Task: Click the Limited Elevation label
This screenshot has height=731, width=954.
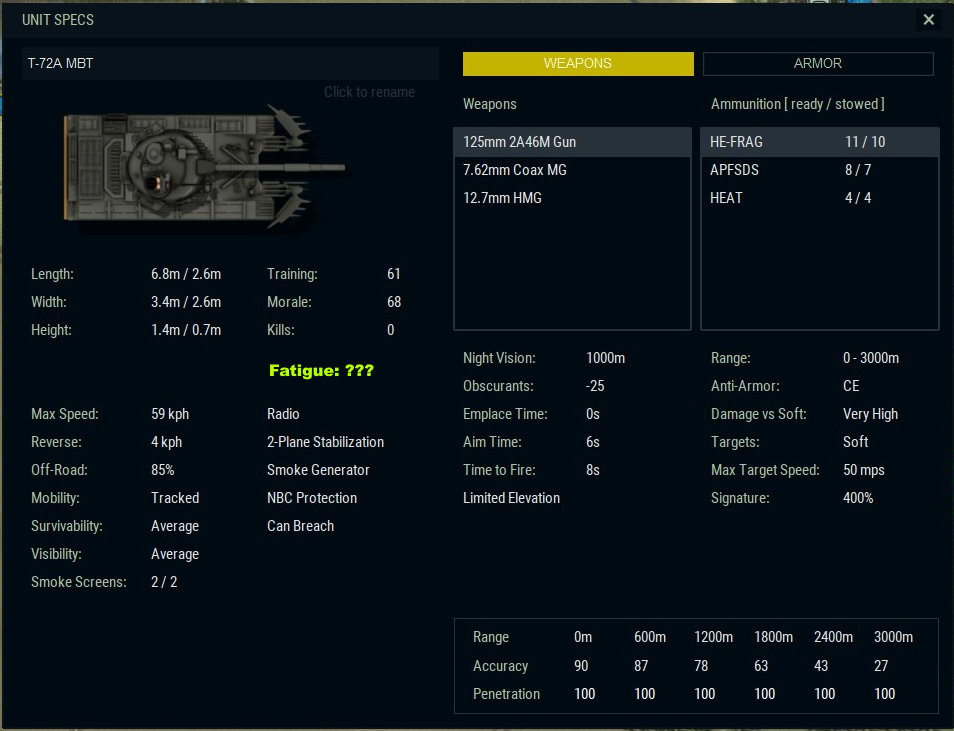Action: pos(512,498)
